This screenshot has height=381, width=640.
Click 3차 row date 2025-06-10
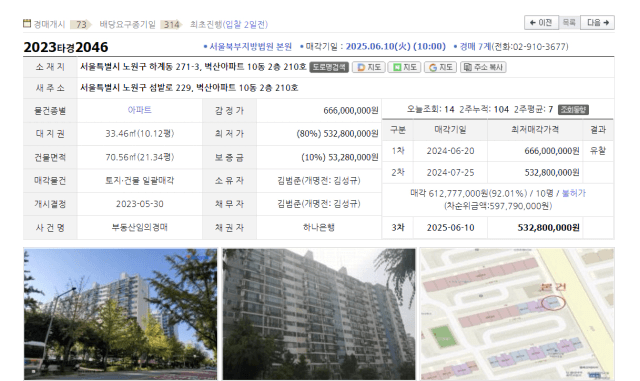click(x=451, y=227)
